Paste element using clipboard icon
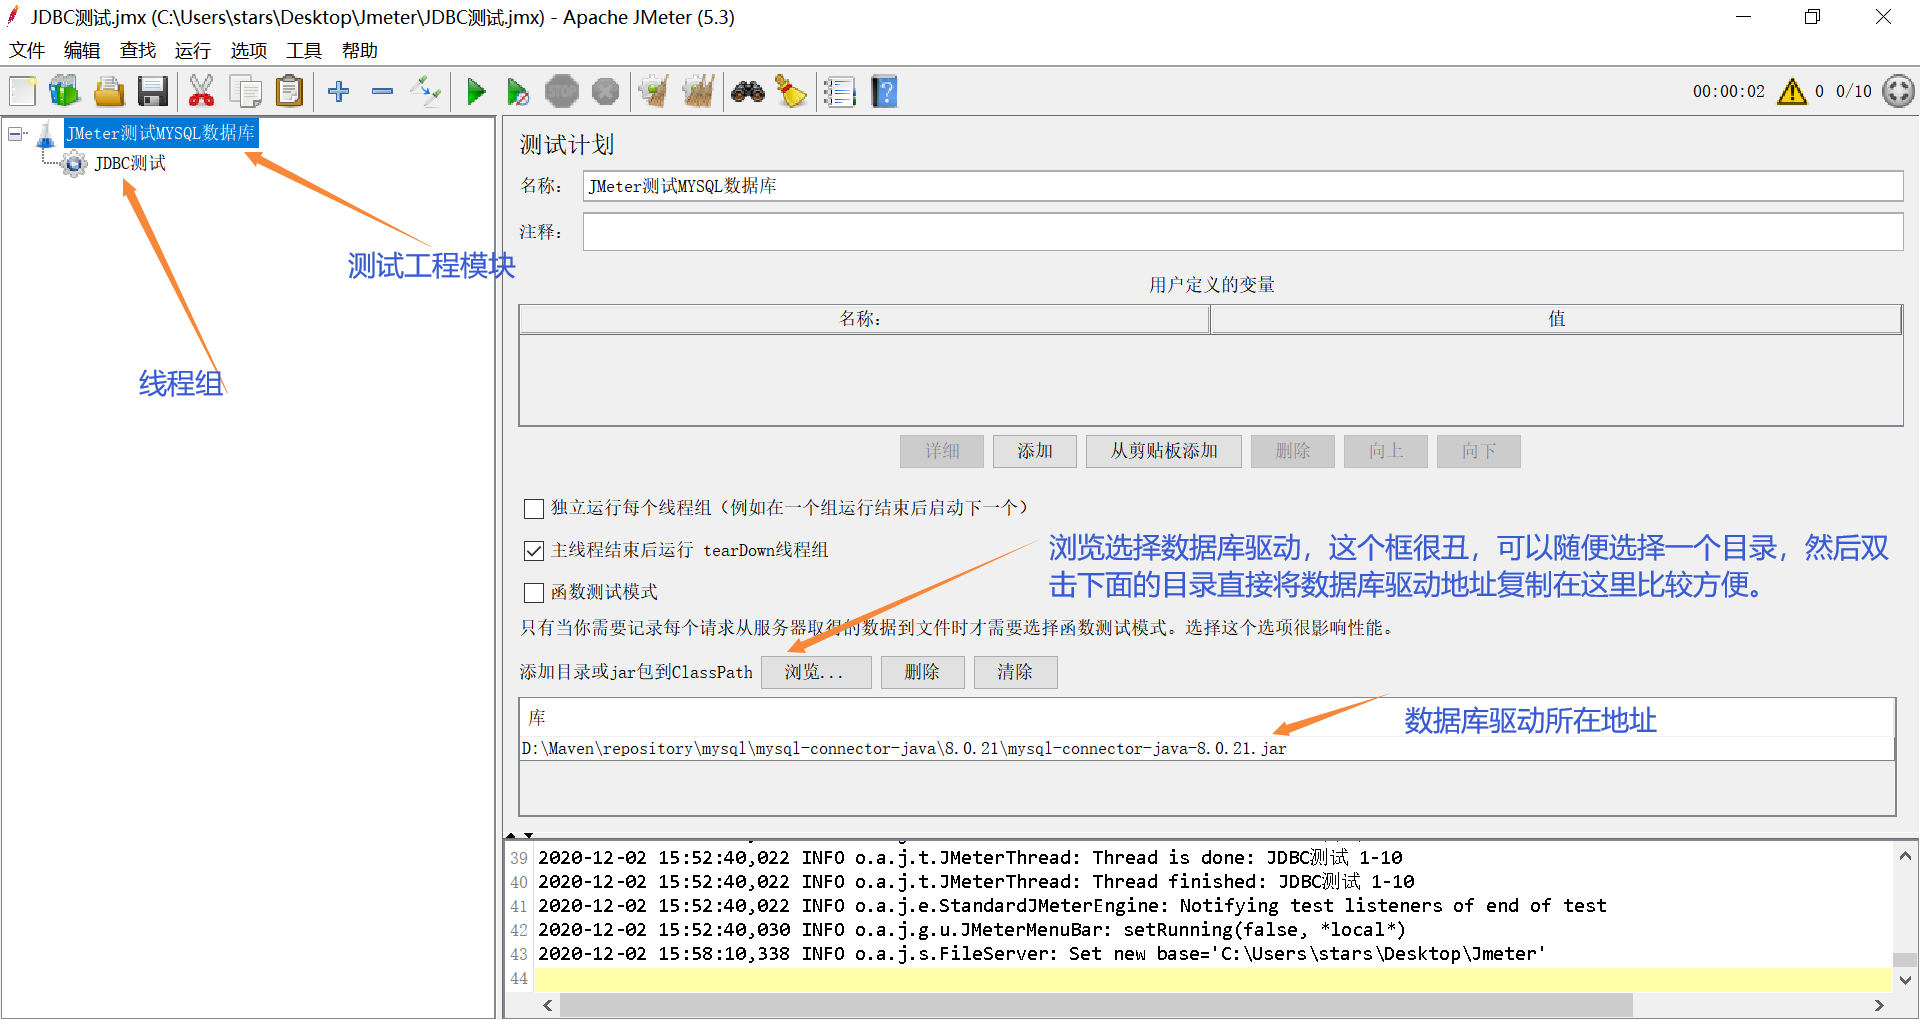This screenshot has height=1020, width=1920. tap(289, 91)
